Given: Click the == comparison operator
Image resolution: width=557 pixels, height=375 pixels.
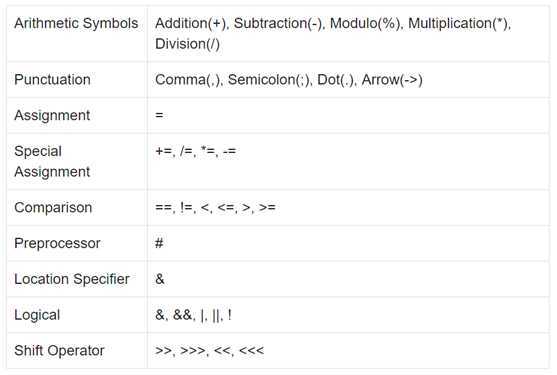Looking at the screenshot, I should [164, 207].
